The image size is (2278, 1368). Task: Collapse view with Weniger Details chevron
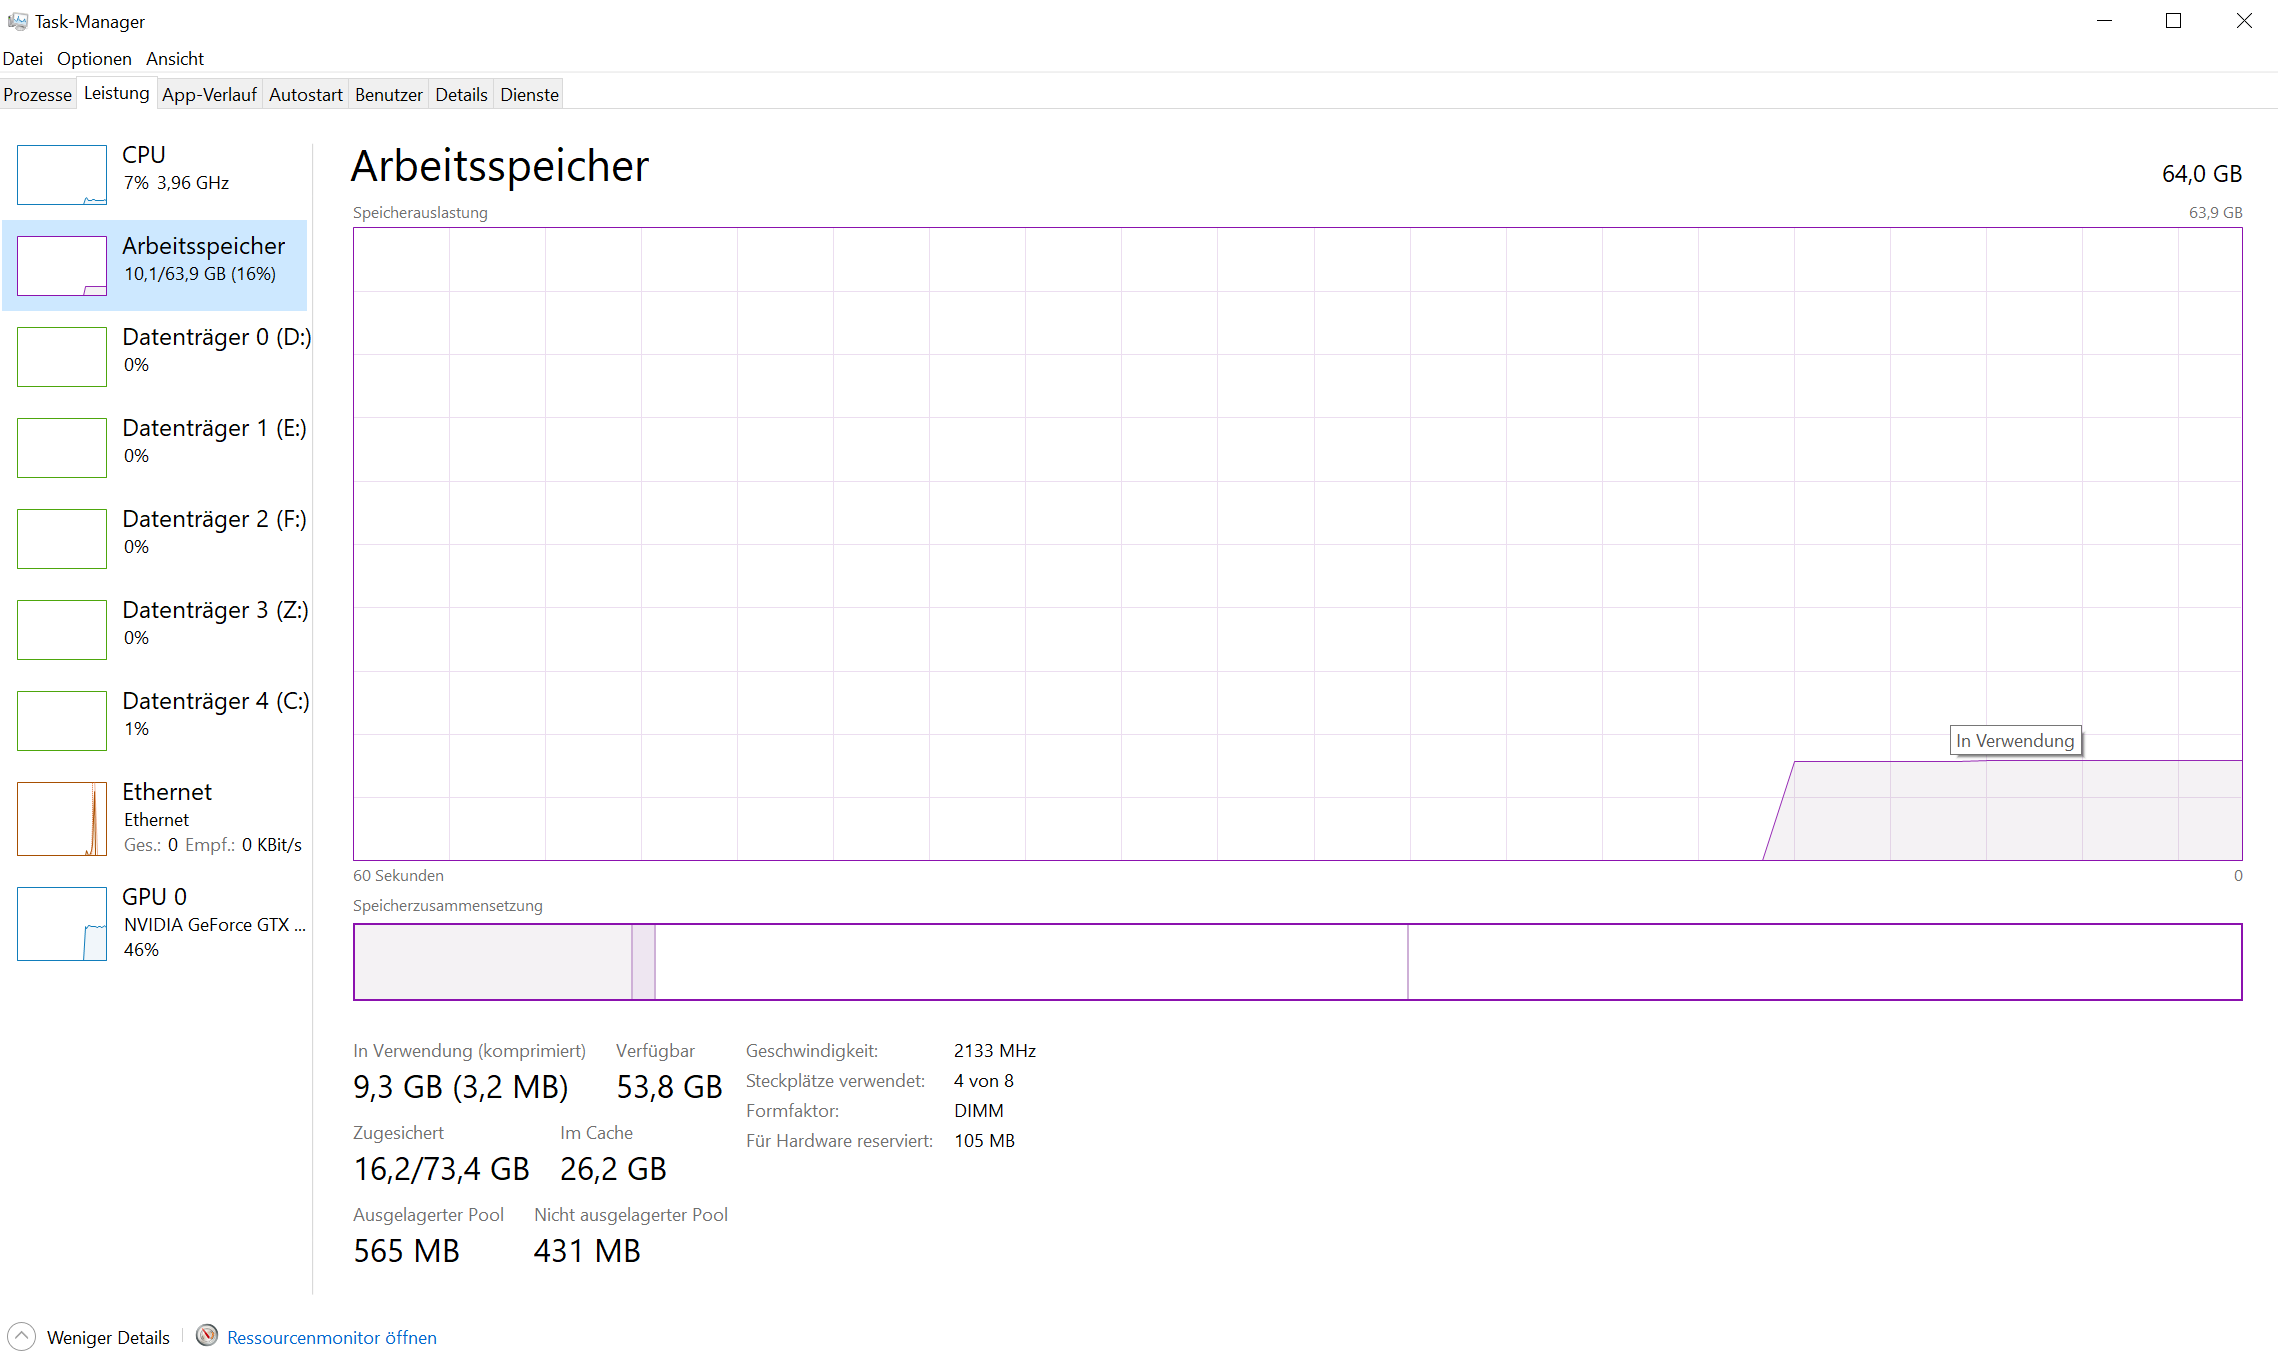[21, 1337]
